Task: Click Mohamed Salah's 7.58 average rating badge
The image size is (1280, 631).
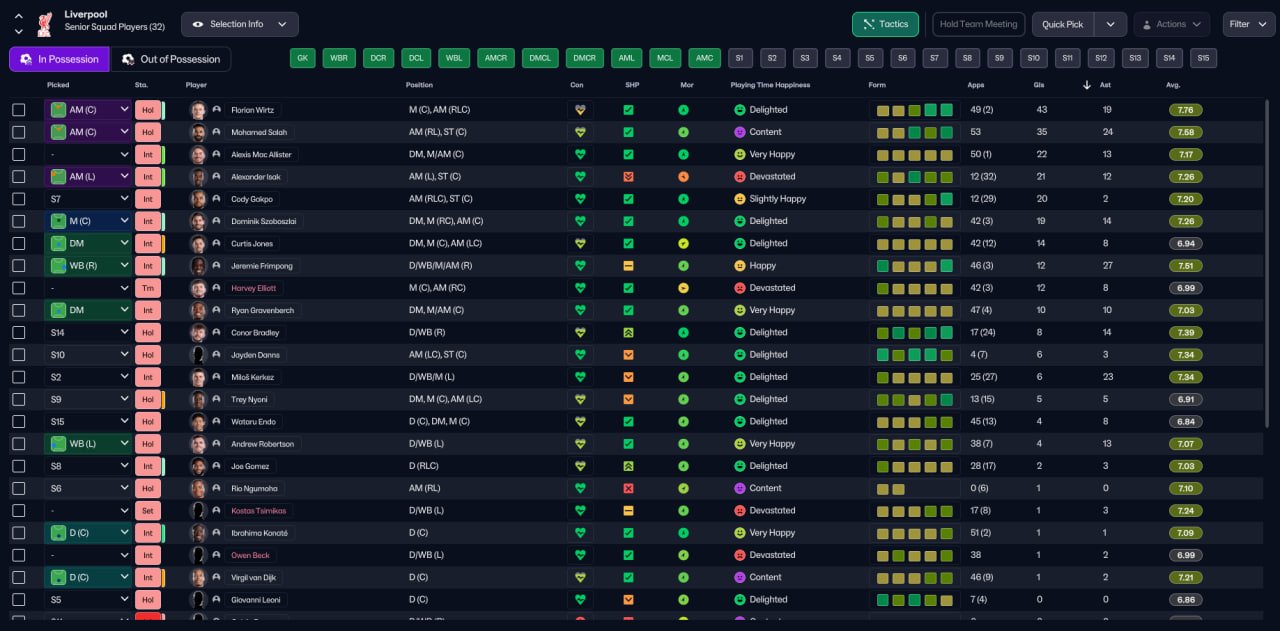Action: click(x=1185, y=132)
